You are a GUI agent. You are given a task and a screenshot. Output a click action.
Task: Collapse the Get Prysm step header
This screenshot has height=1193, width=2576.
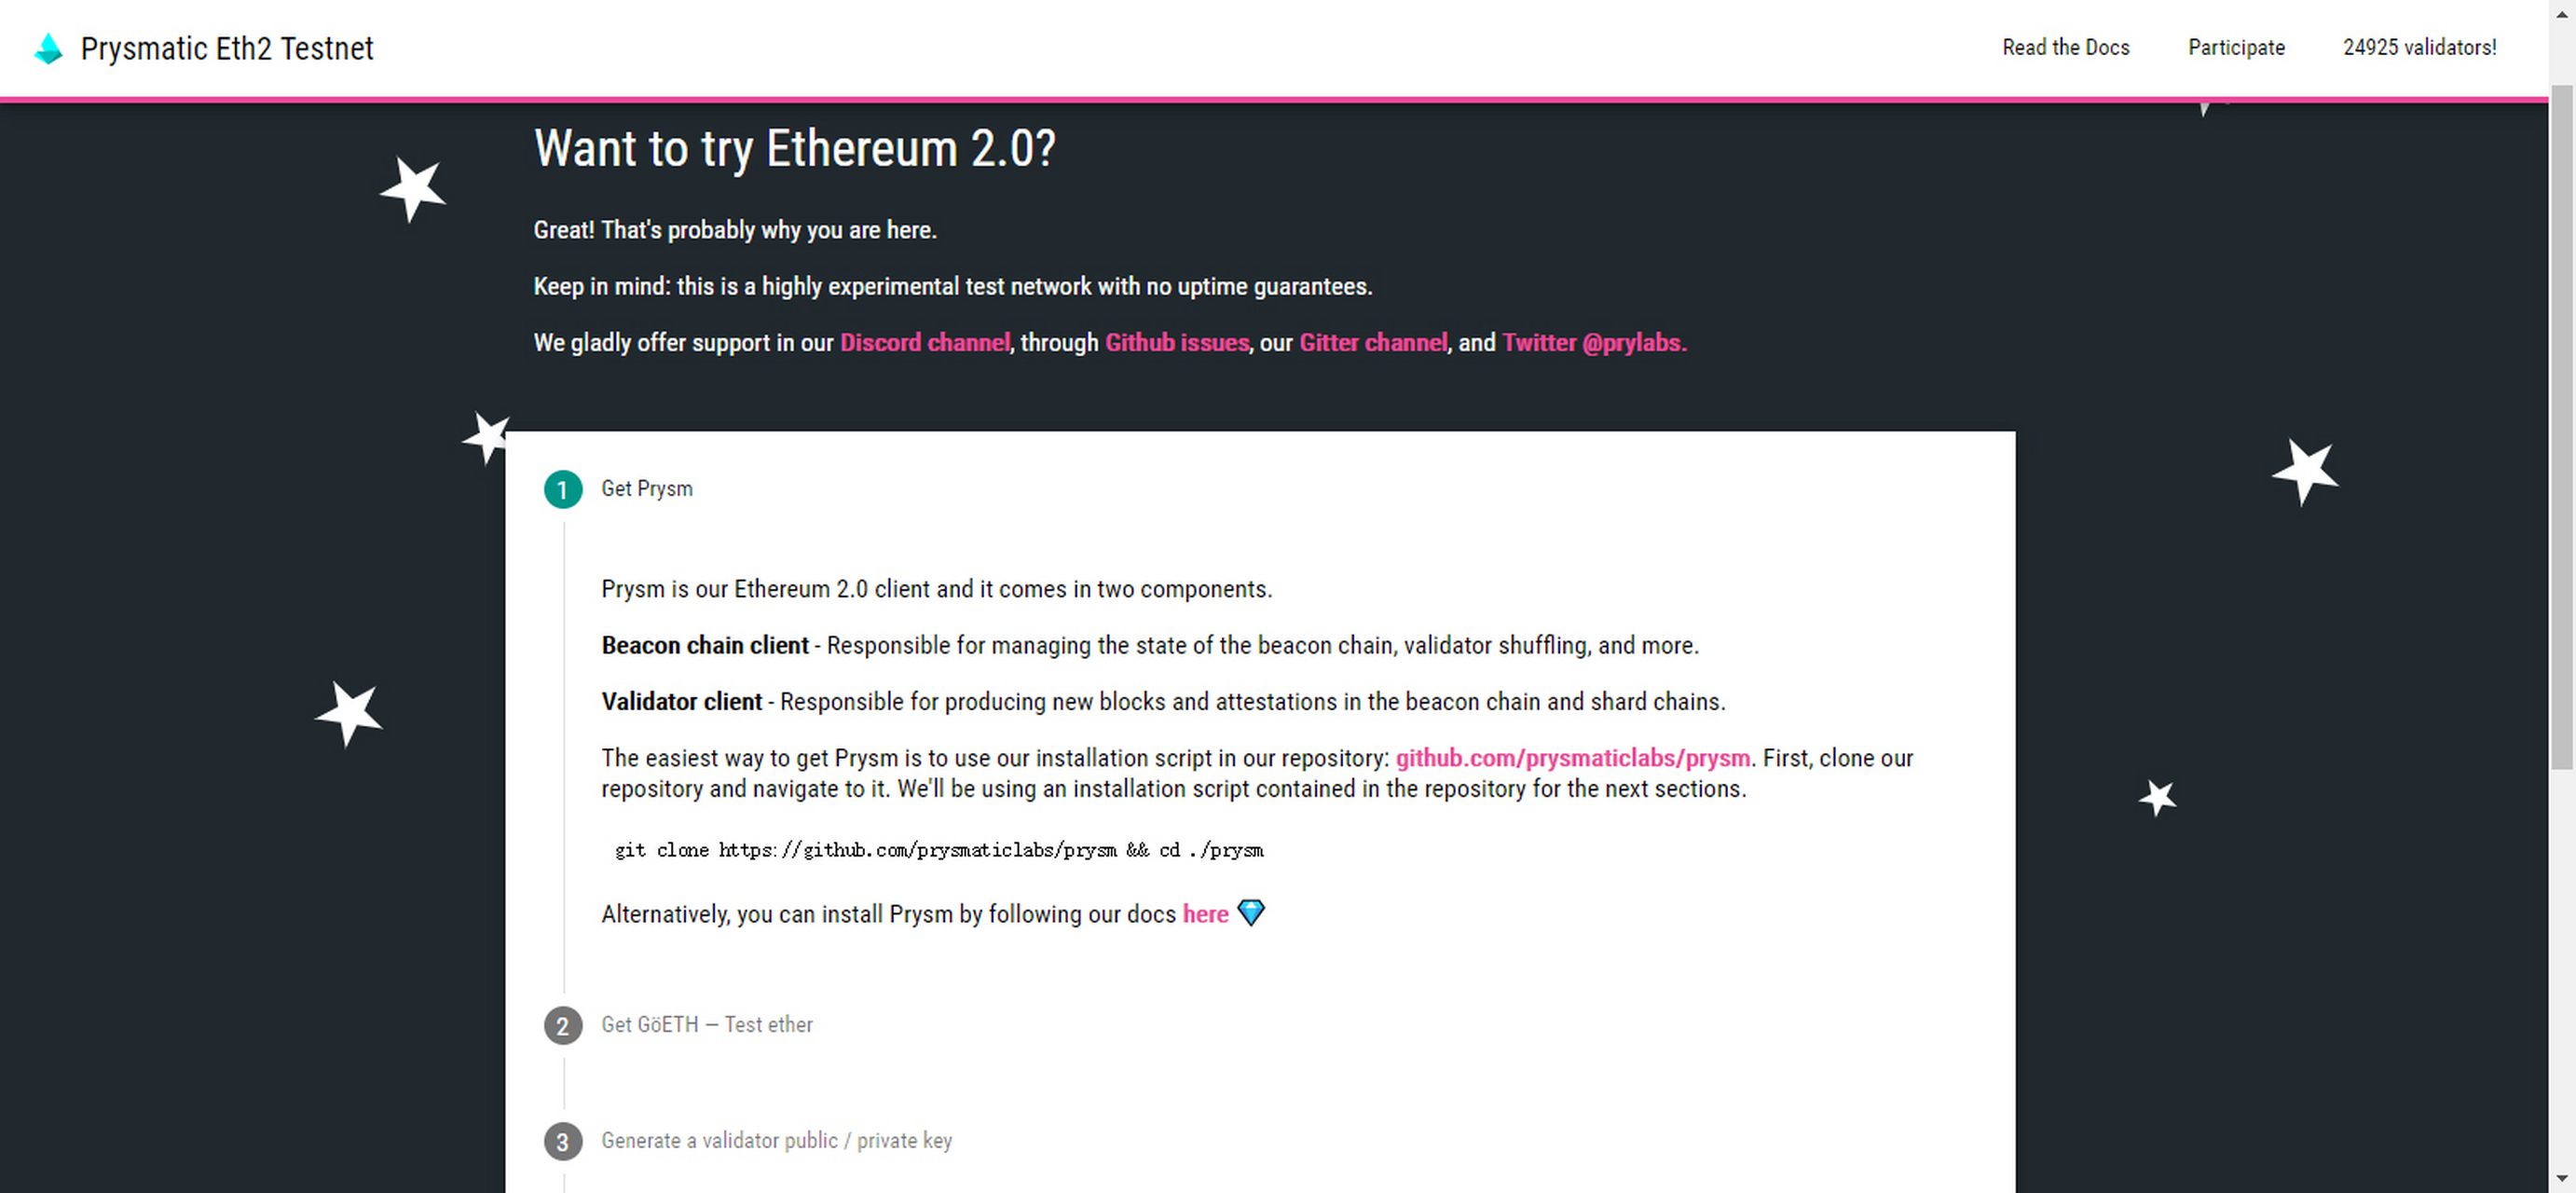(x=646, y=489)
